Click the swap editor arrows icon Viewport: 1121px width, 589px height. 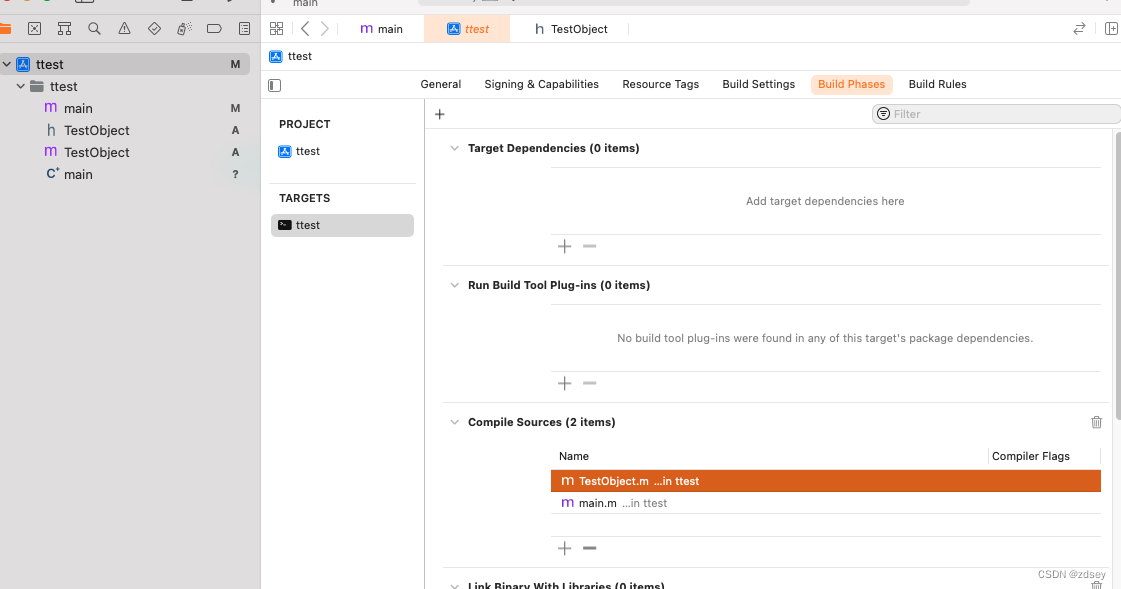(1080, 29)
